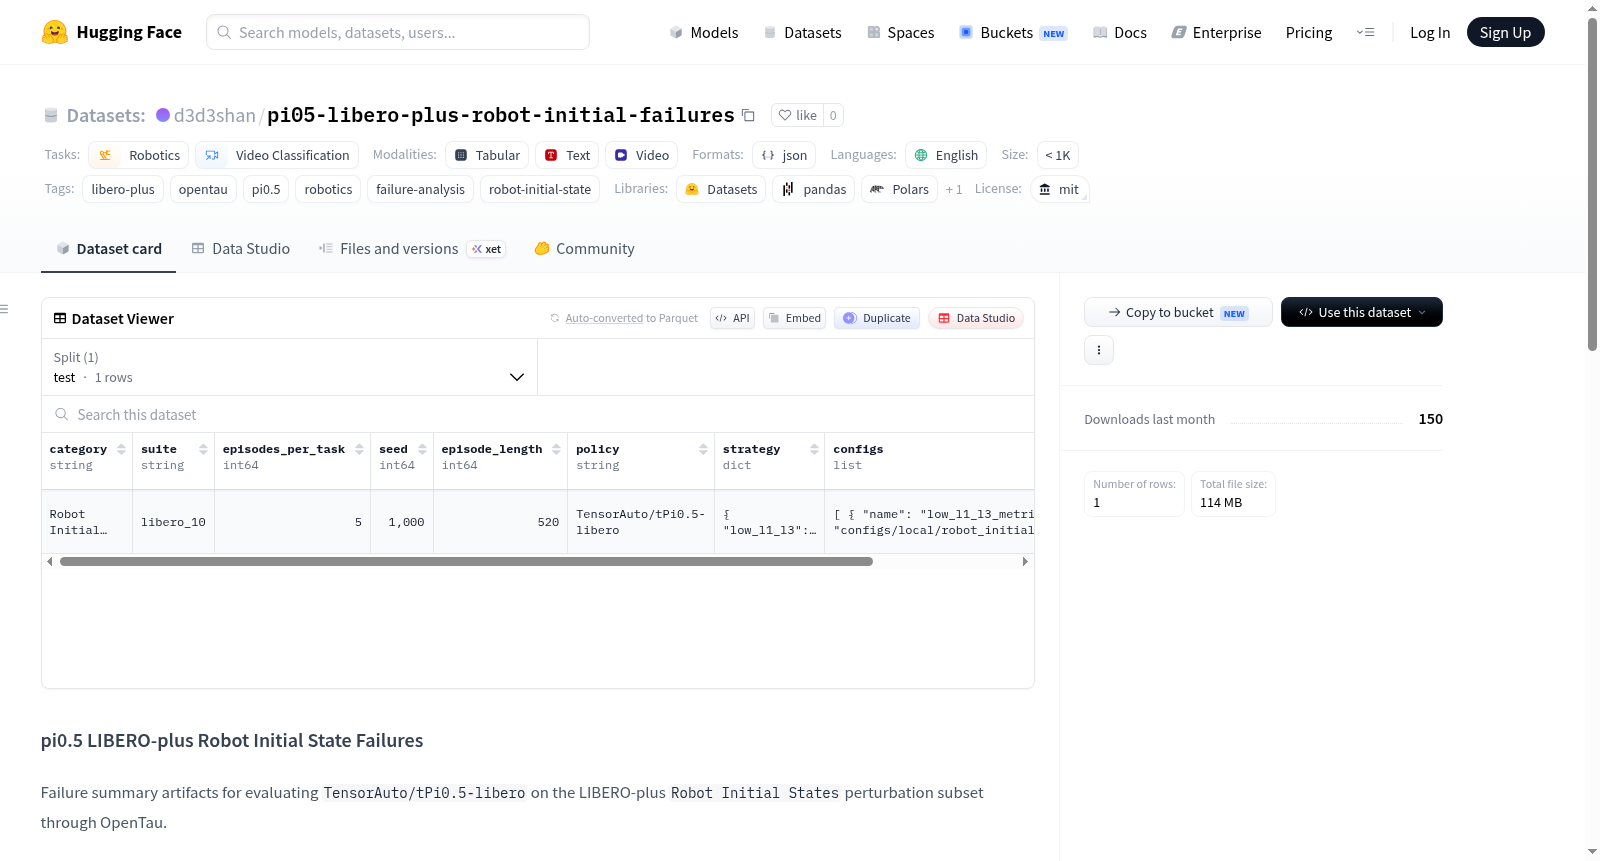Open Models in the top navigation
Viewport: 1600px width, 861px height.
(704, 32)
